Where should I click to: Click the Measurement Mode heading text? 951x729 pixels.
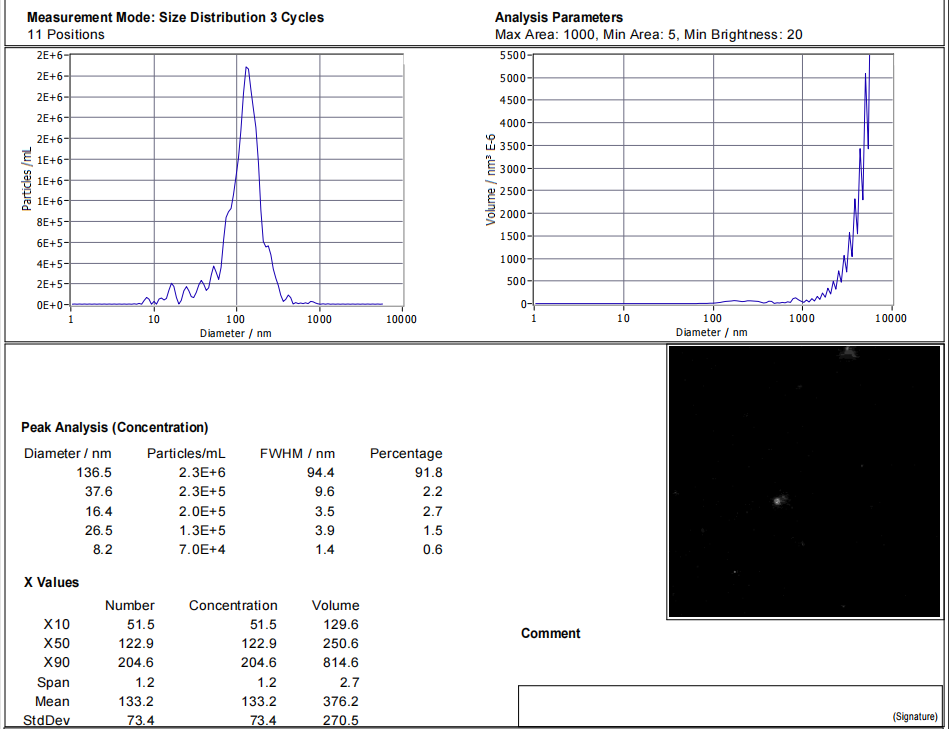[x=175, y=17]
